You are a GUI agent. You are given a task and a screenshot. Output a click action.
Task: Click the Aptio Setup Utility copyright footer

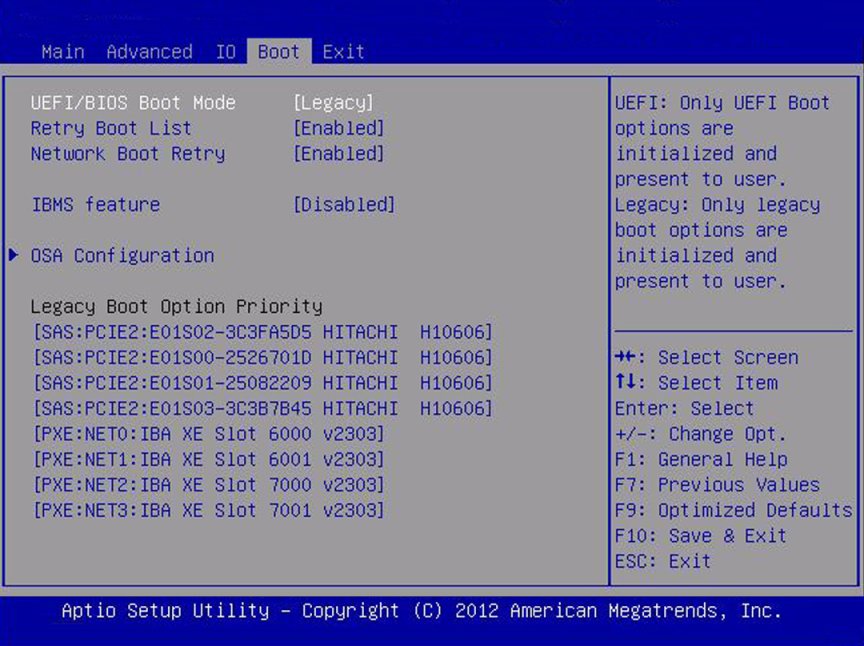[422, 611]
